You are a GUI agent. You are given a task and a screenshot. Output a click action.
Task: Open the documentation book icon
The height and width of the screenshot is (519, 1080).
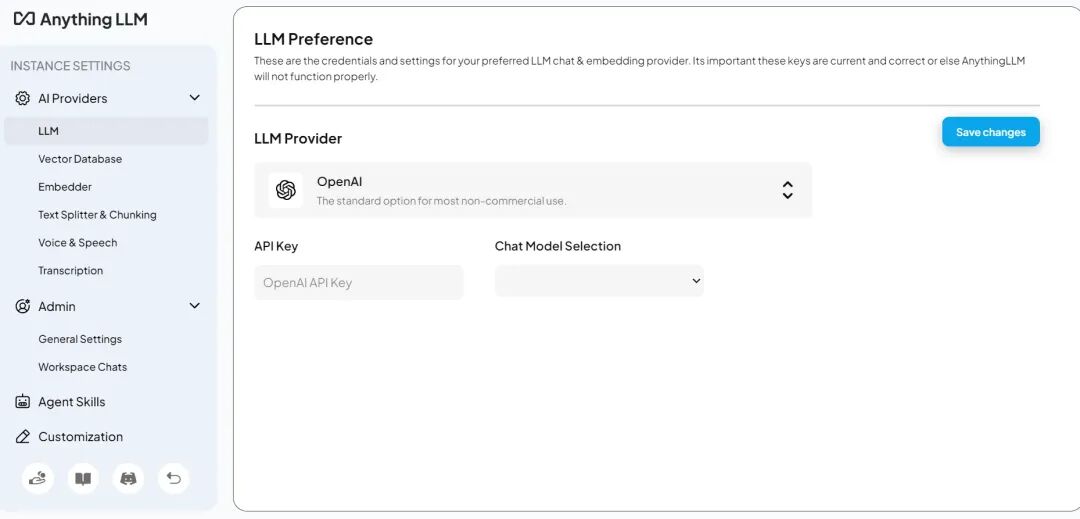pyautogui.click(x=83, y=478)
